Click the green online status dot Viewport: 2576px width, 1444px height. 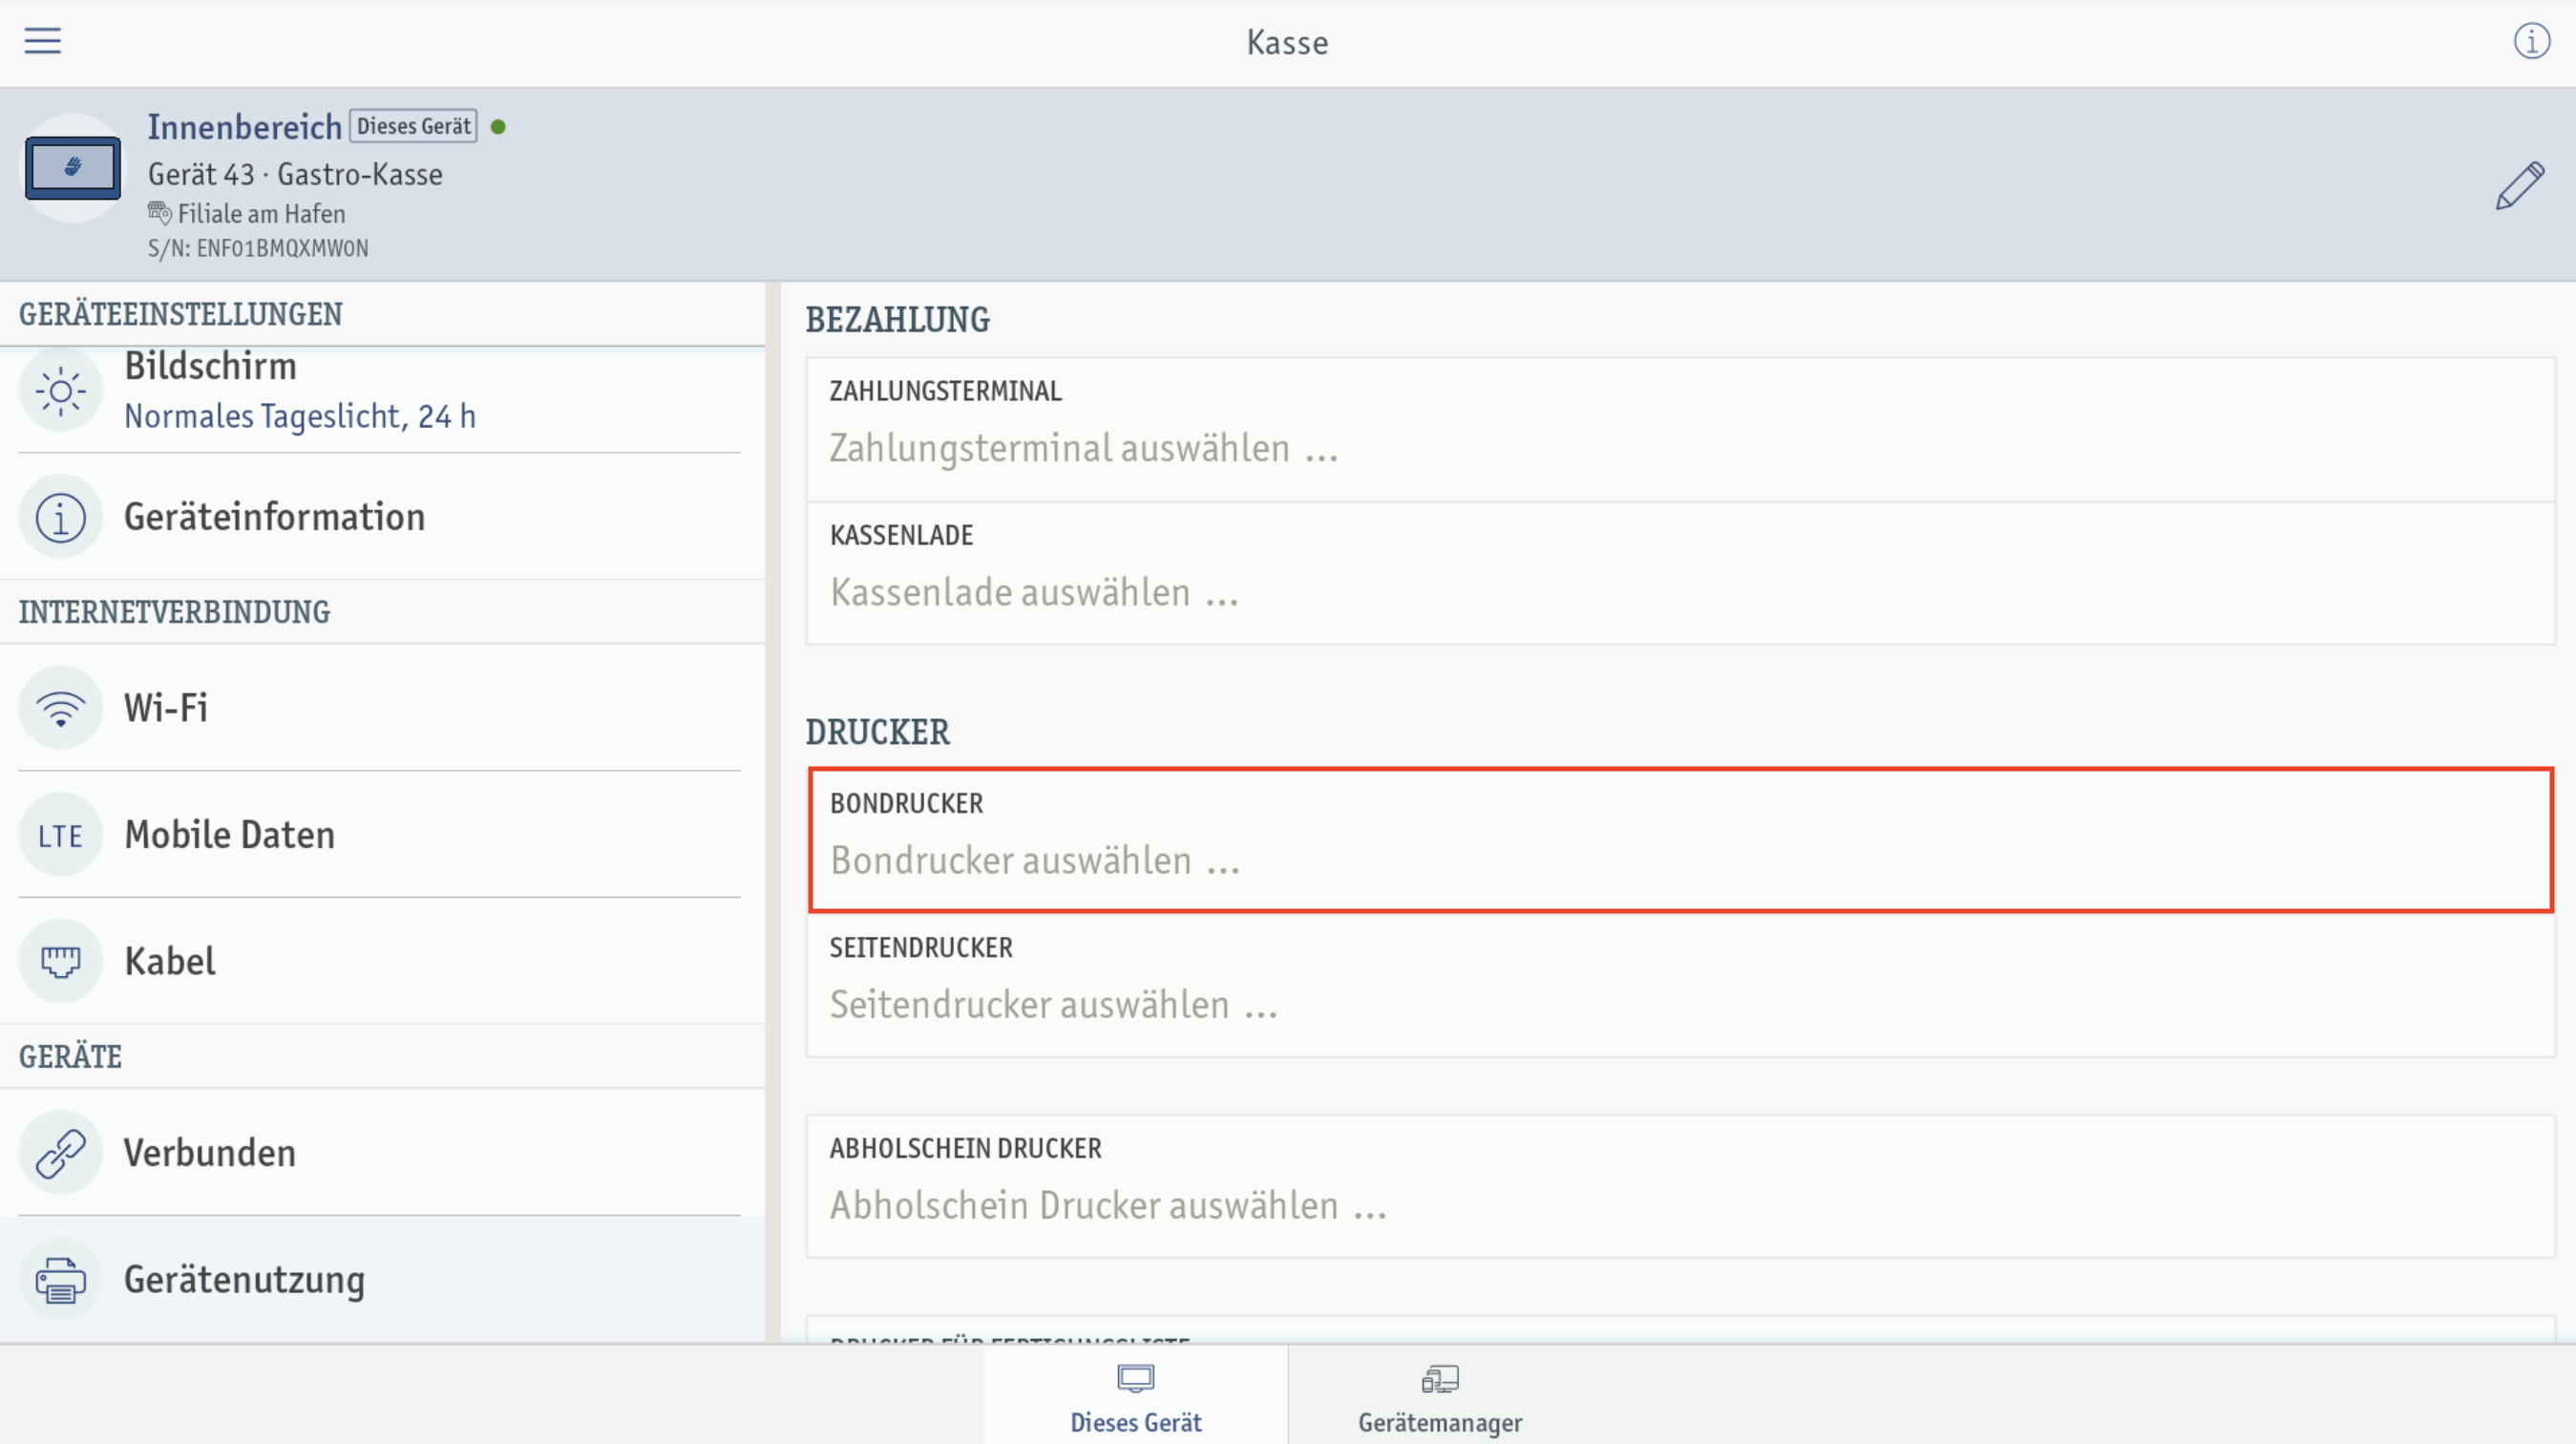[498, 127]
